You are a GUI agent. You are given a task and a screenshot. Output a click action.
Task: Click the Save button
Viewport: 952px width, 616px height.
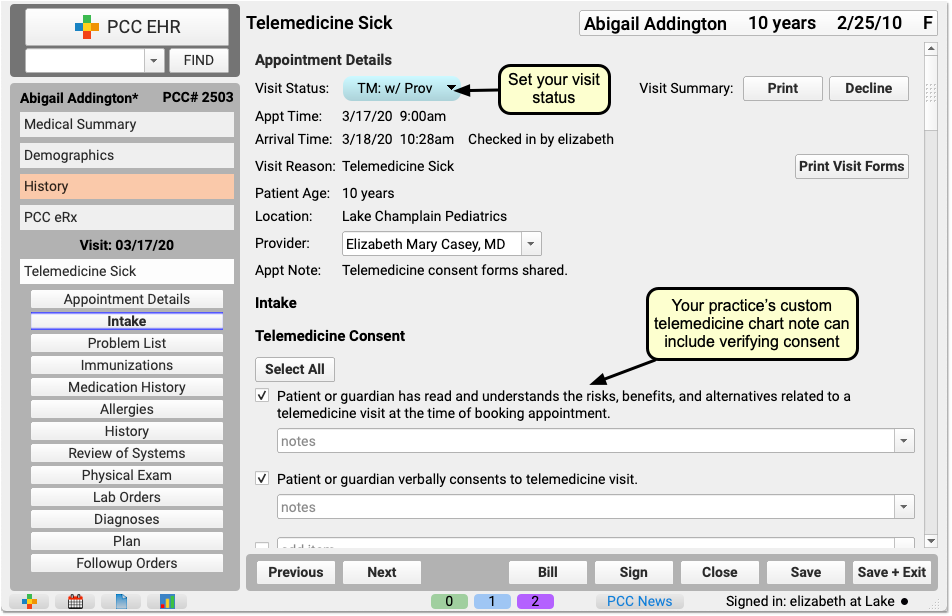pyautogui.click(x=806, y=572)
